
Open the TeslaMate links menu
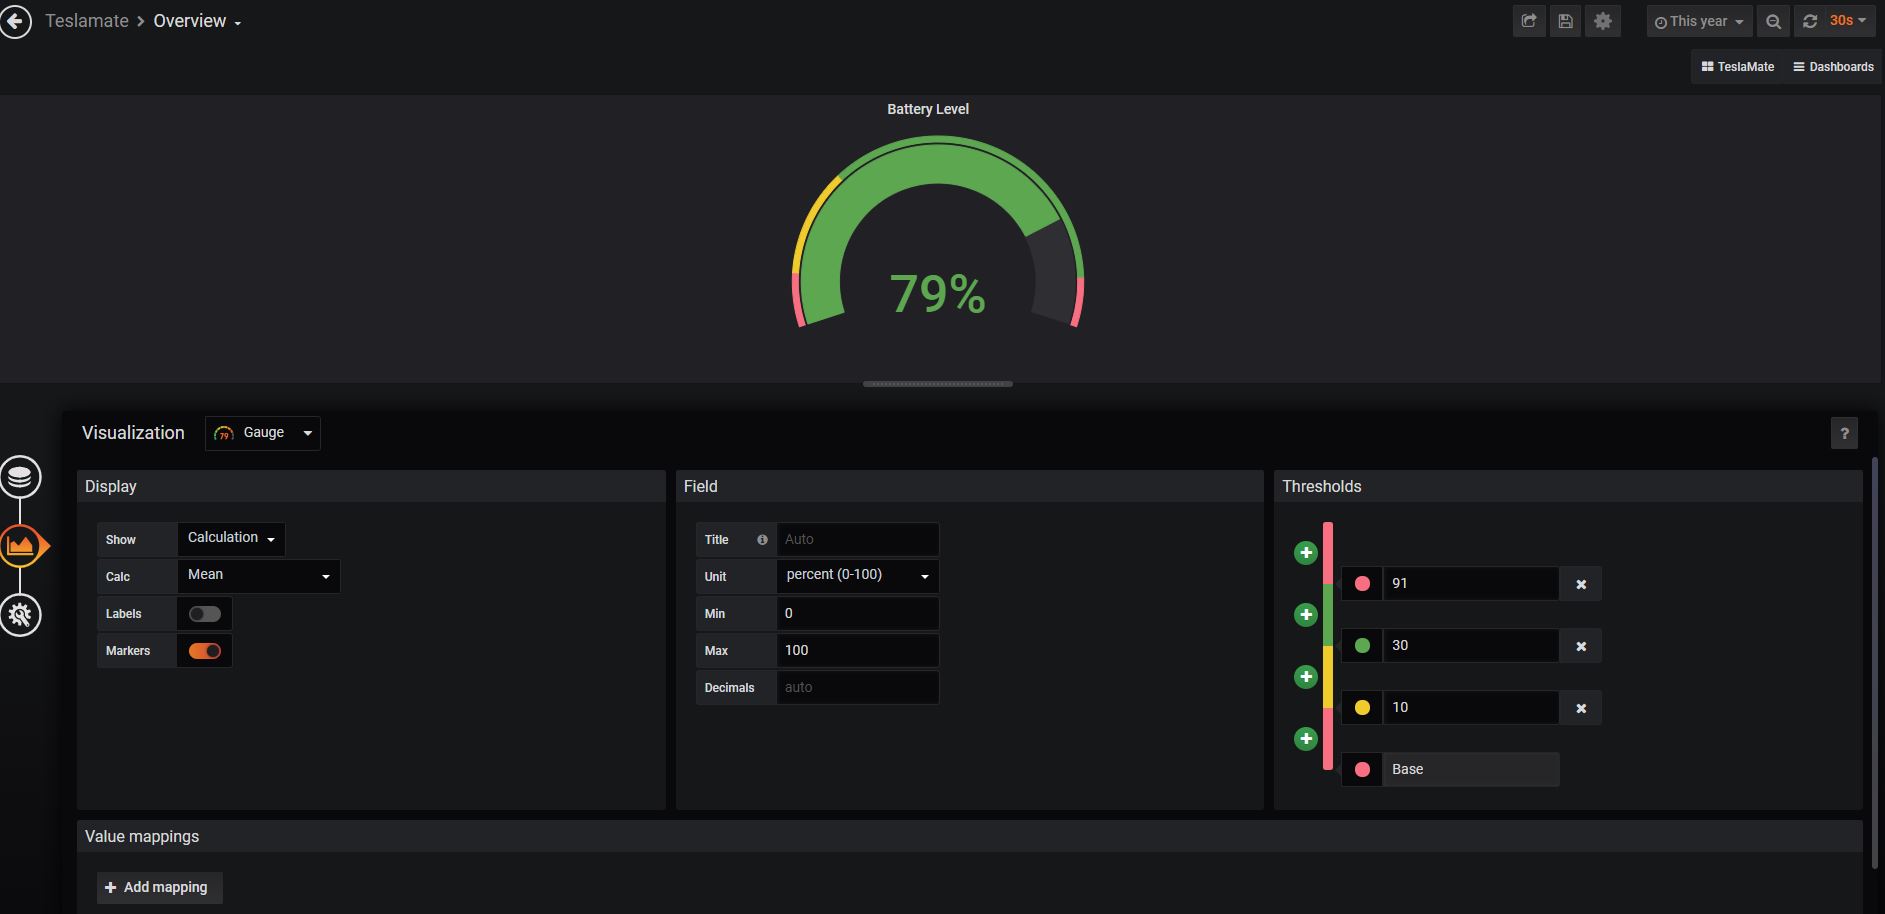[x=1738, y=67]
